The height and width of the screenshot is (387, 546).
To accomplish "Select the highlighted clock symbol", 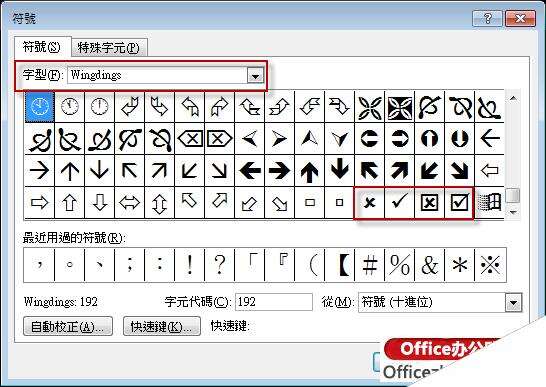I will pos(40,107).
